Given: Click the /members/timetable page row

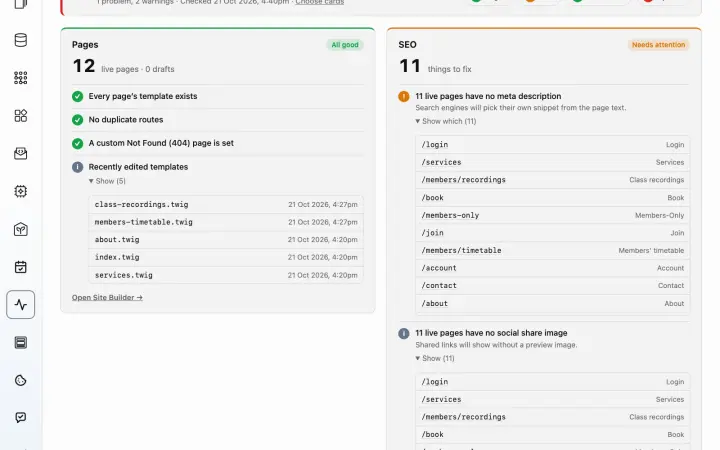Looking at the screenshot, I should [x=552, y=250].
